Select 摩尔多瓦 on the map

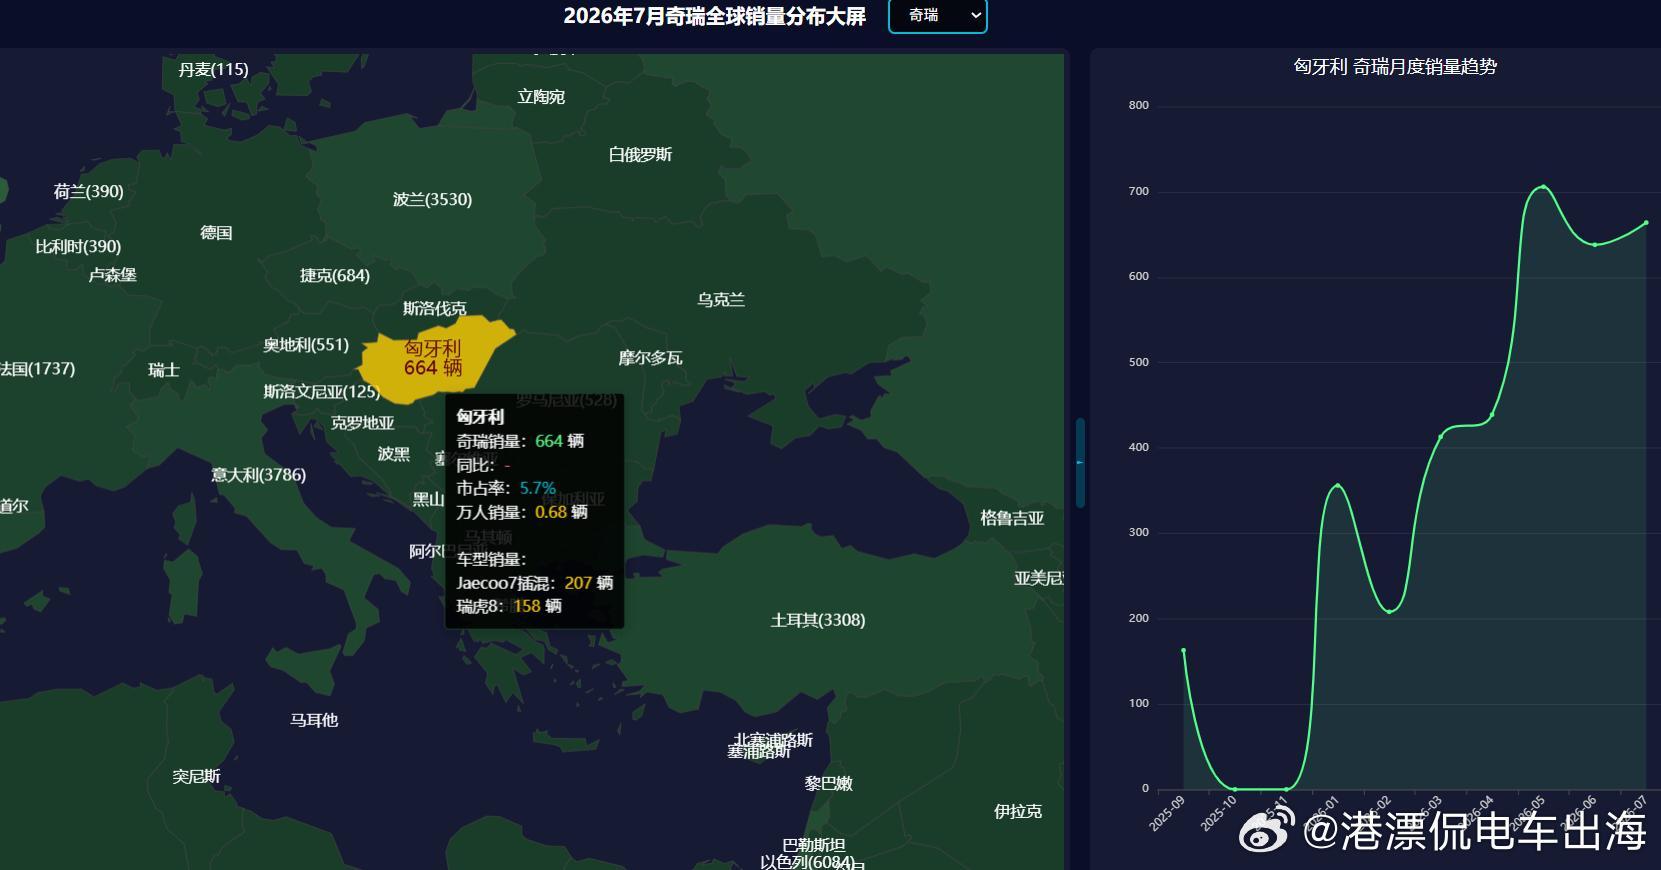pos(650,358)
